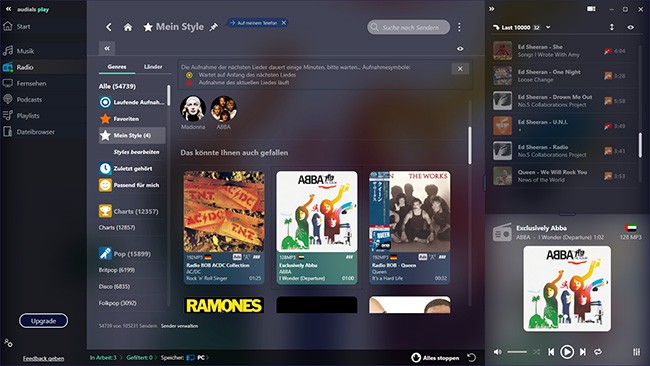Click the up-down sort arrow in playlist
The width and height of the screenshot is (650, 366).
[611, 27]
